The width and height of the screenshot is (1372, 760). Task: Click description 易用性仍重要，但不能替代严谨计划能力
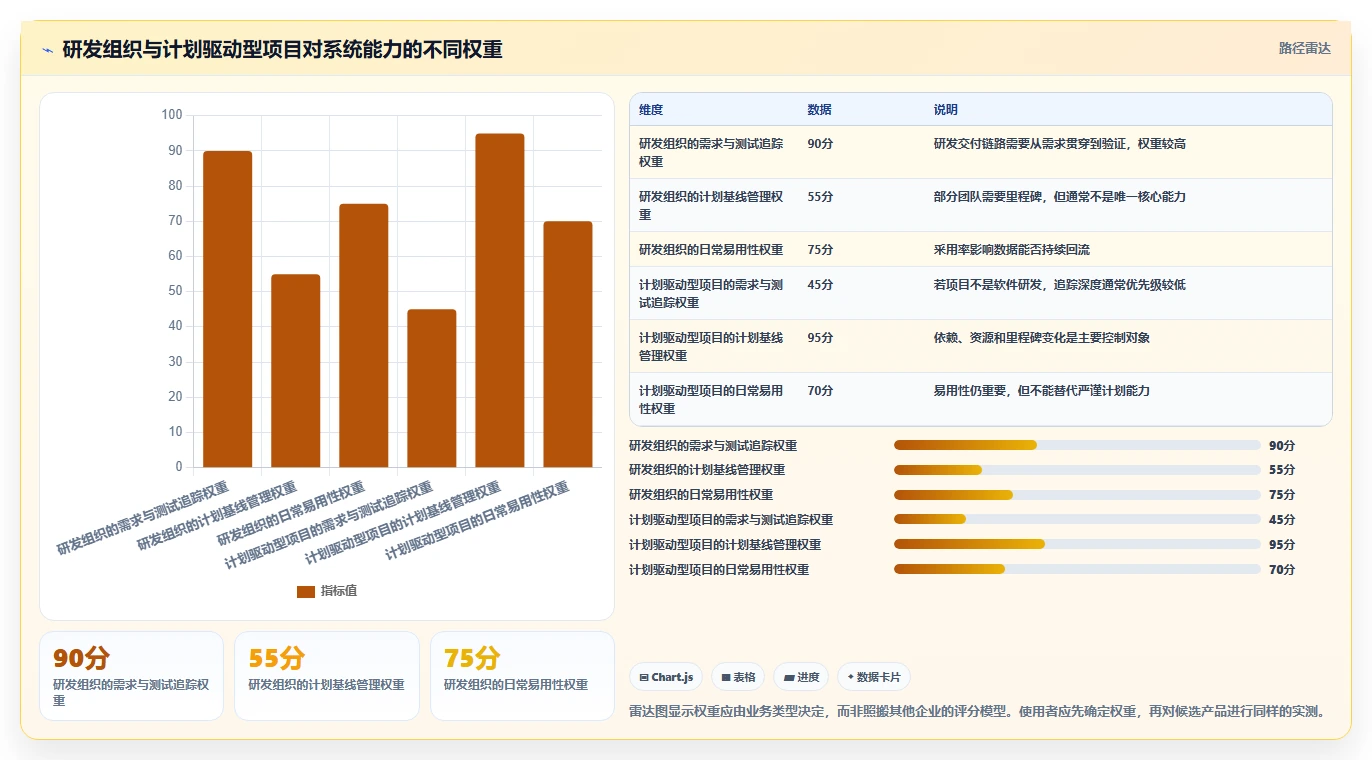click(x=1042, y=391)
